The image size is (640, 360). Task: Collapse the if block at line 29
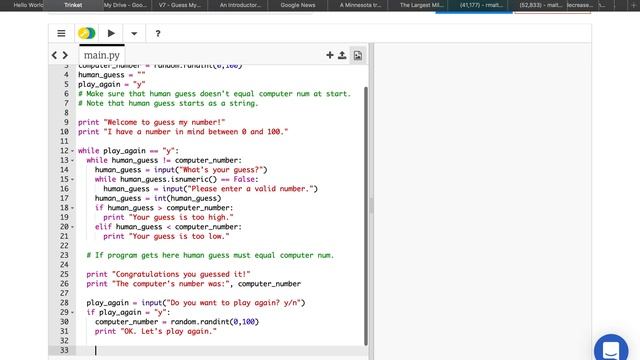[73, 313]
